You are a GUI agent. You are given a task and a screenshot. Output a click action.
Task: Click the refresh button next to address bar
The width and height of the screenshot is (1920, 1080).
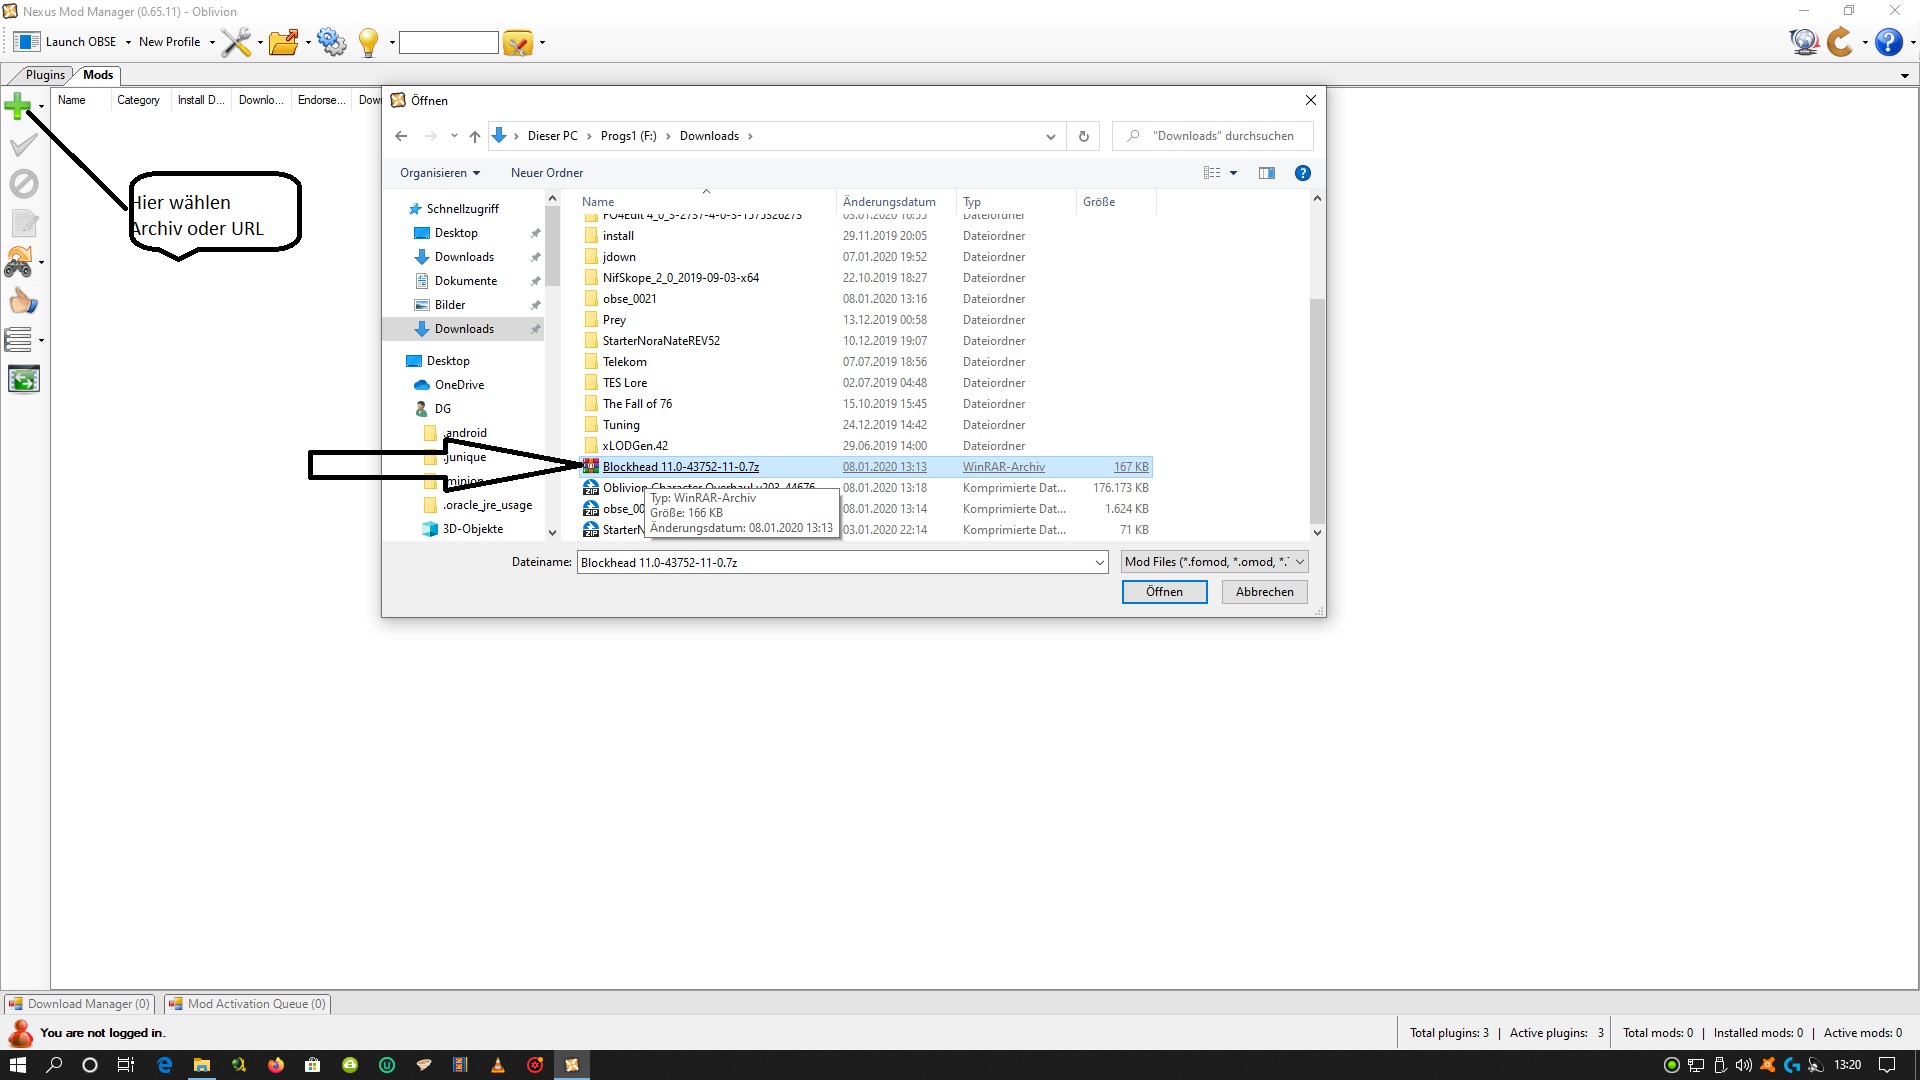tap(1083, 136)
